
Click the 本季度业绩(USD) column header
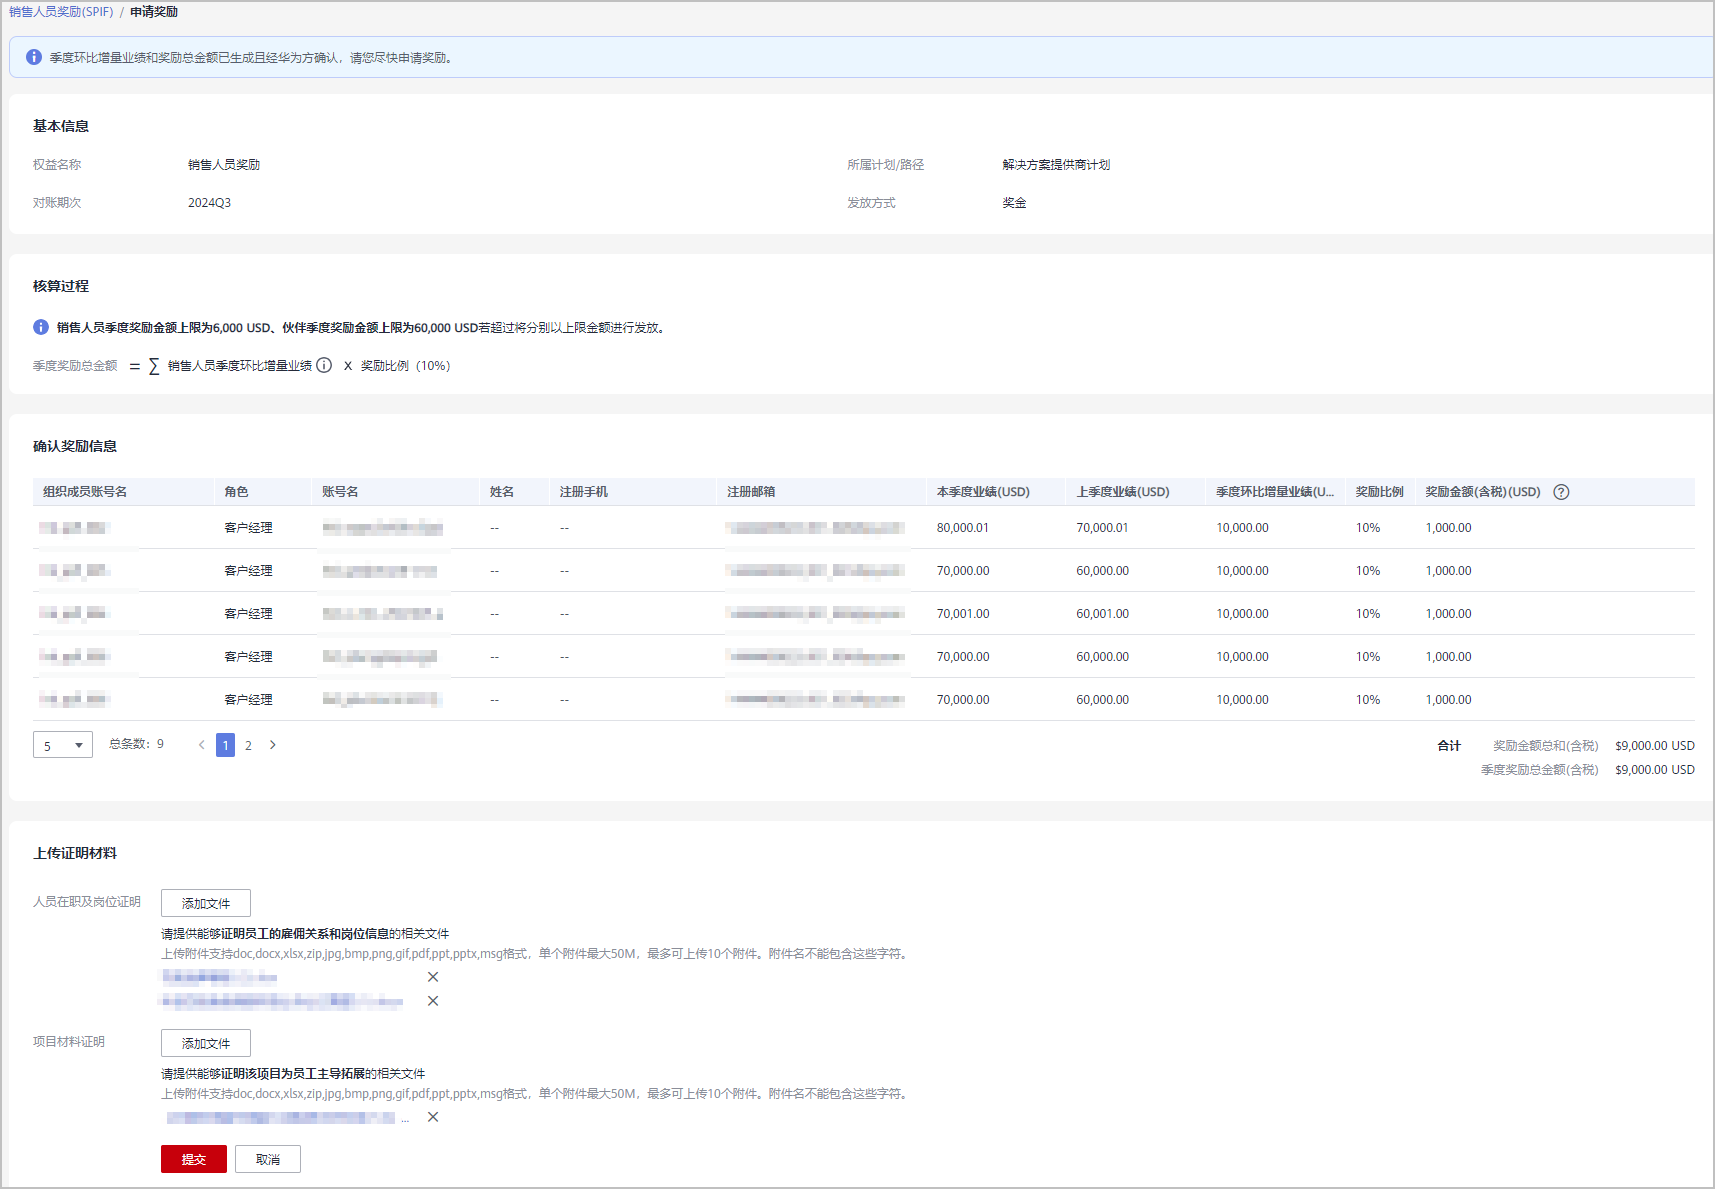tap(983, 492)
